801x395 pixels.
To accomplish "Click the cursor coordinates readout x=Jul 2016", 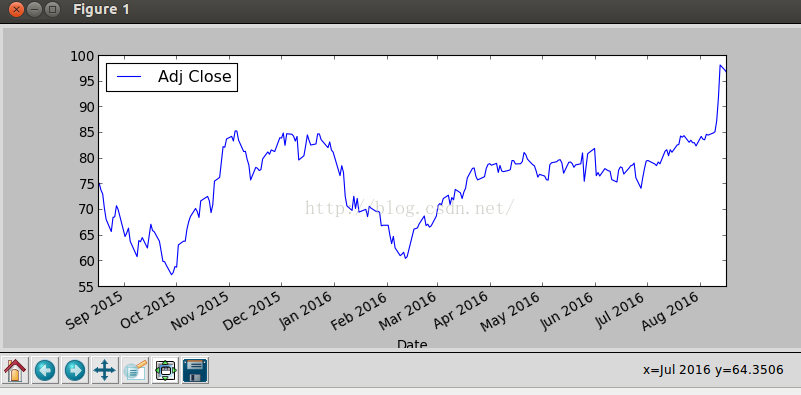I will 713,370.
